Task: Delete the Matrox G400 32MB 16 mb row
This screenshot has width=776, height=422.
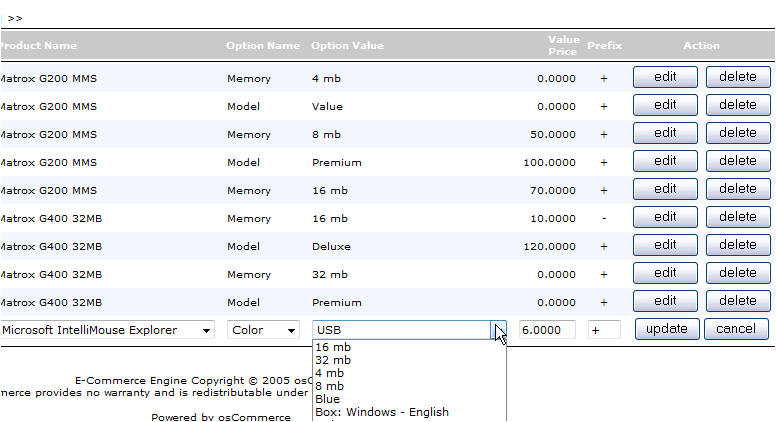Action: 738,217
